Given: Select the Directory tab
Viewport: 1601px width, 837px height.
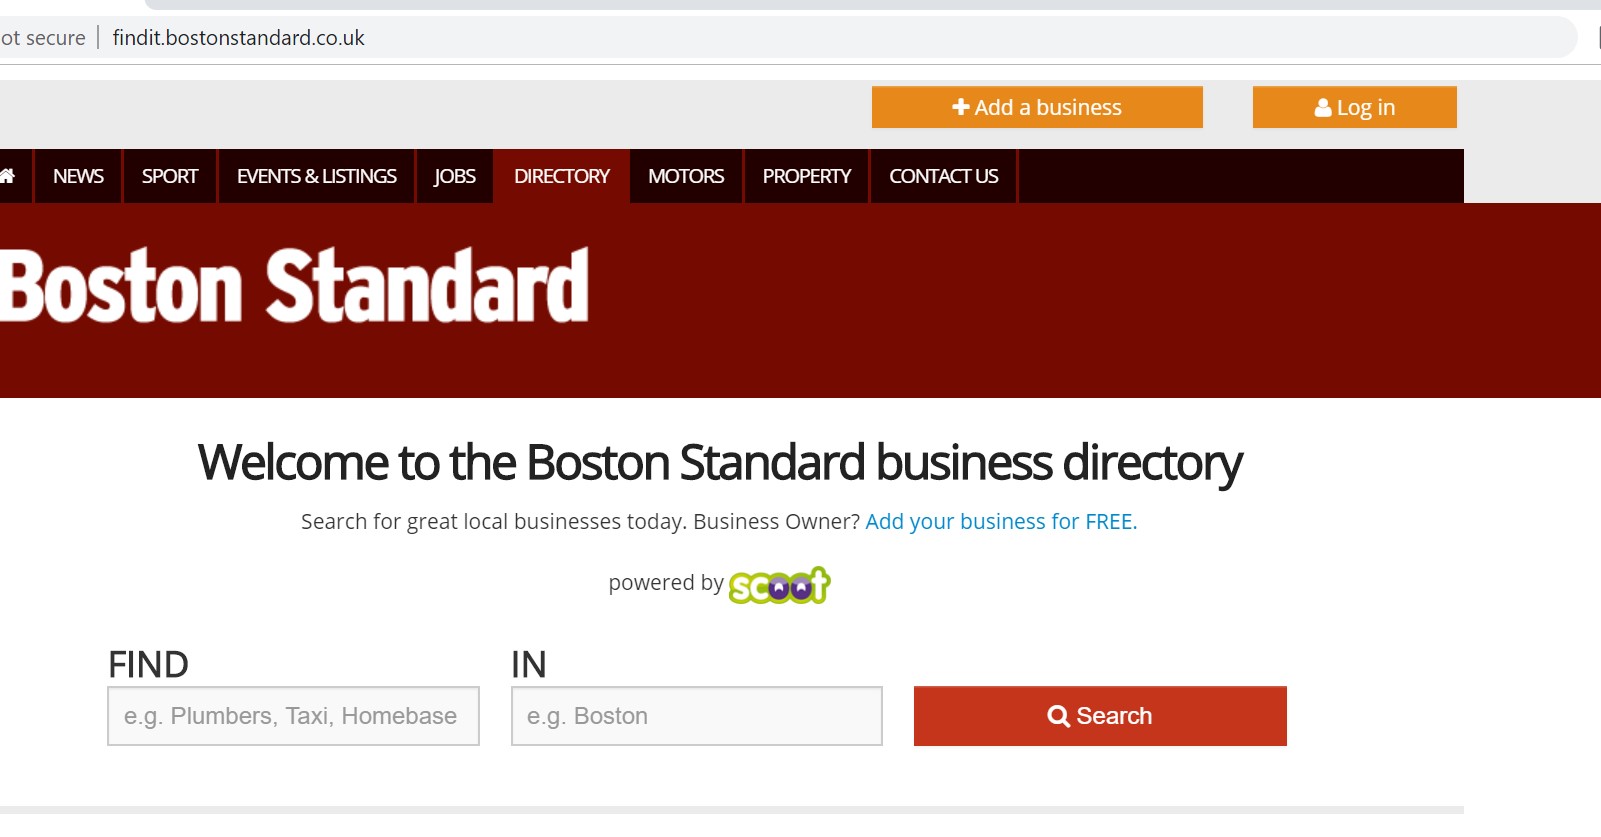Looking at the screenshot, I should (x=562, y=176).
